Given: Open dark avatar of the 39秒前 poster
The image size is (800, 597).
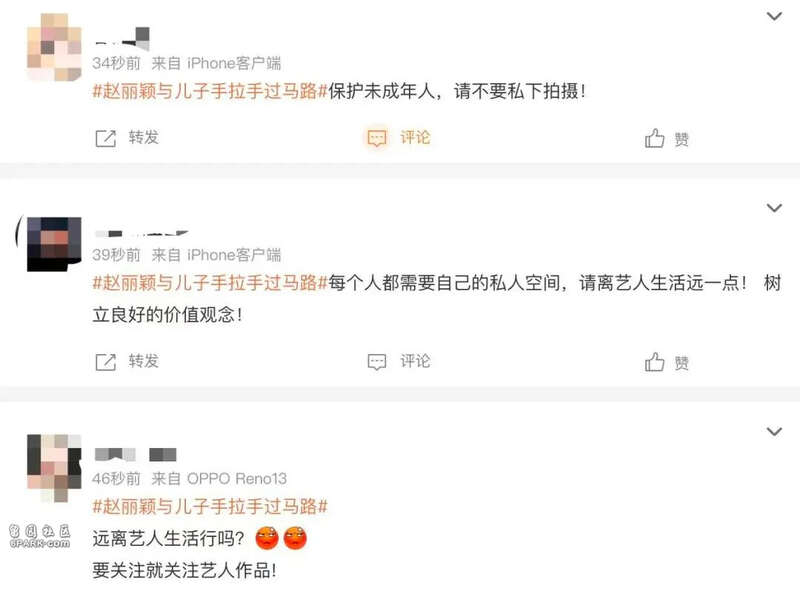Looking at the screenshot, I should click(54, 244).
